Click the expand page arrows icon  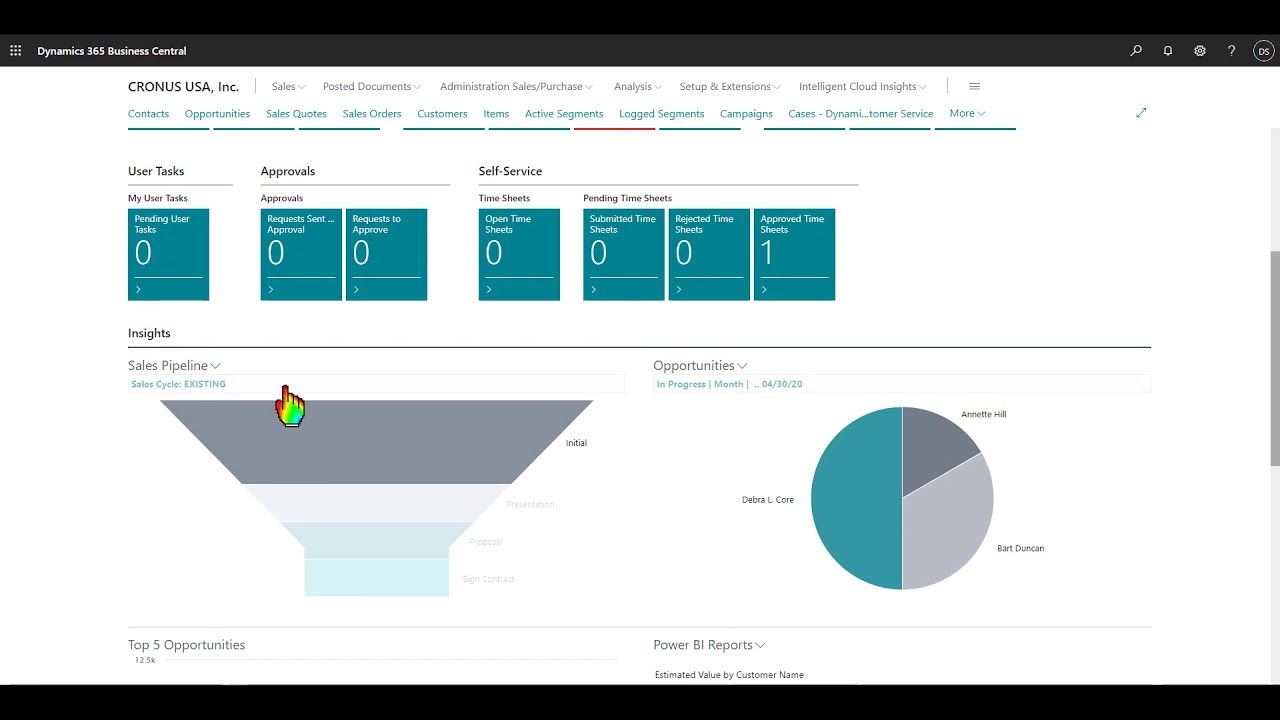tap(1141, 113)
